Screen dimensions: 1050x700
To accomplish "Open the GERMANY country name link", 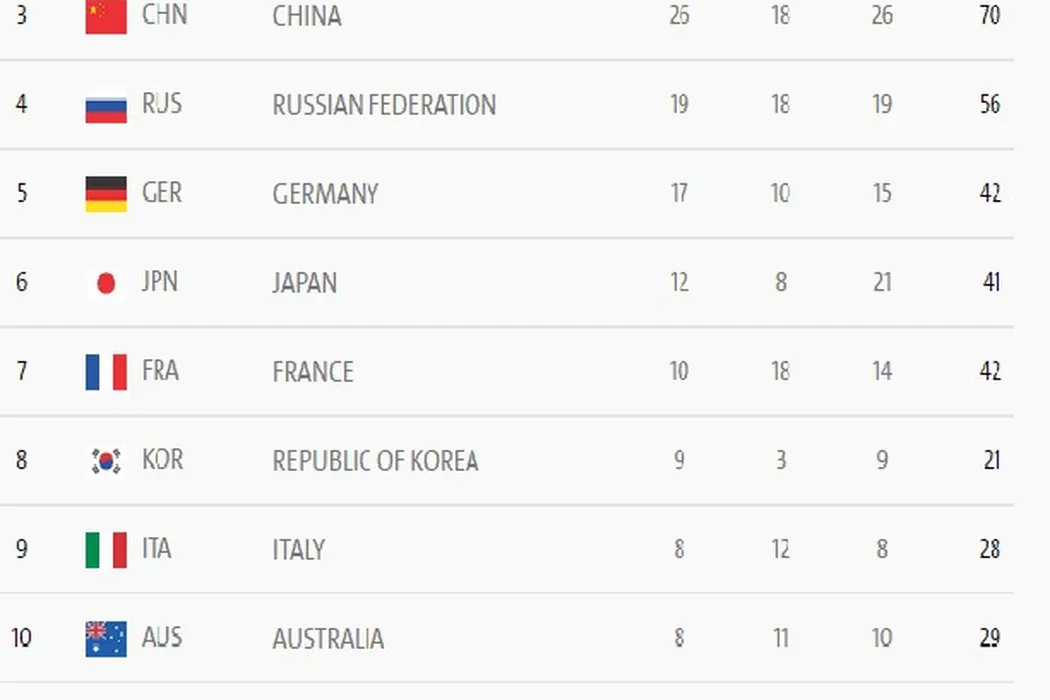I will [325, 194].
